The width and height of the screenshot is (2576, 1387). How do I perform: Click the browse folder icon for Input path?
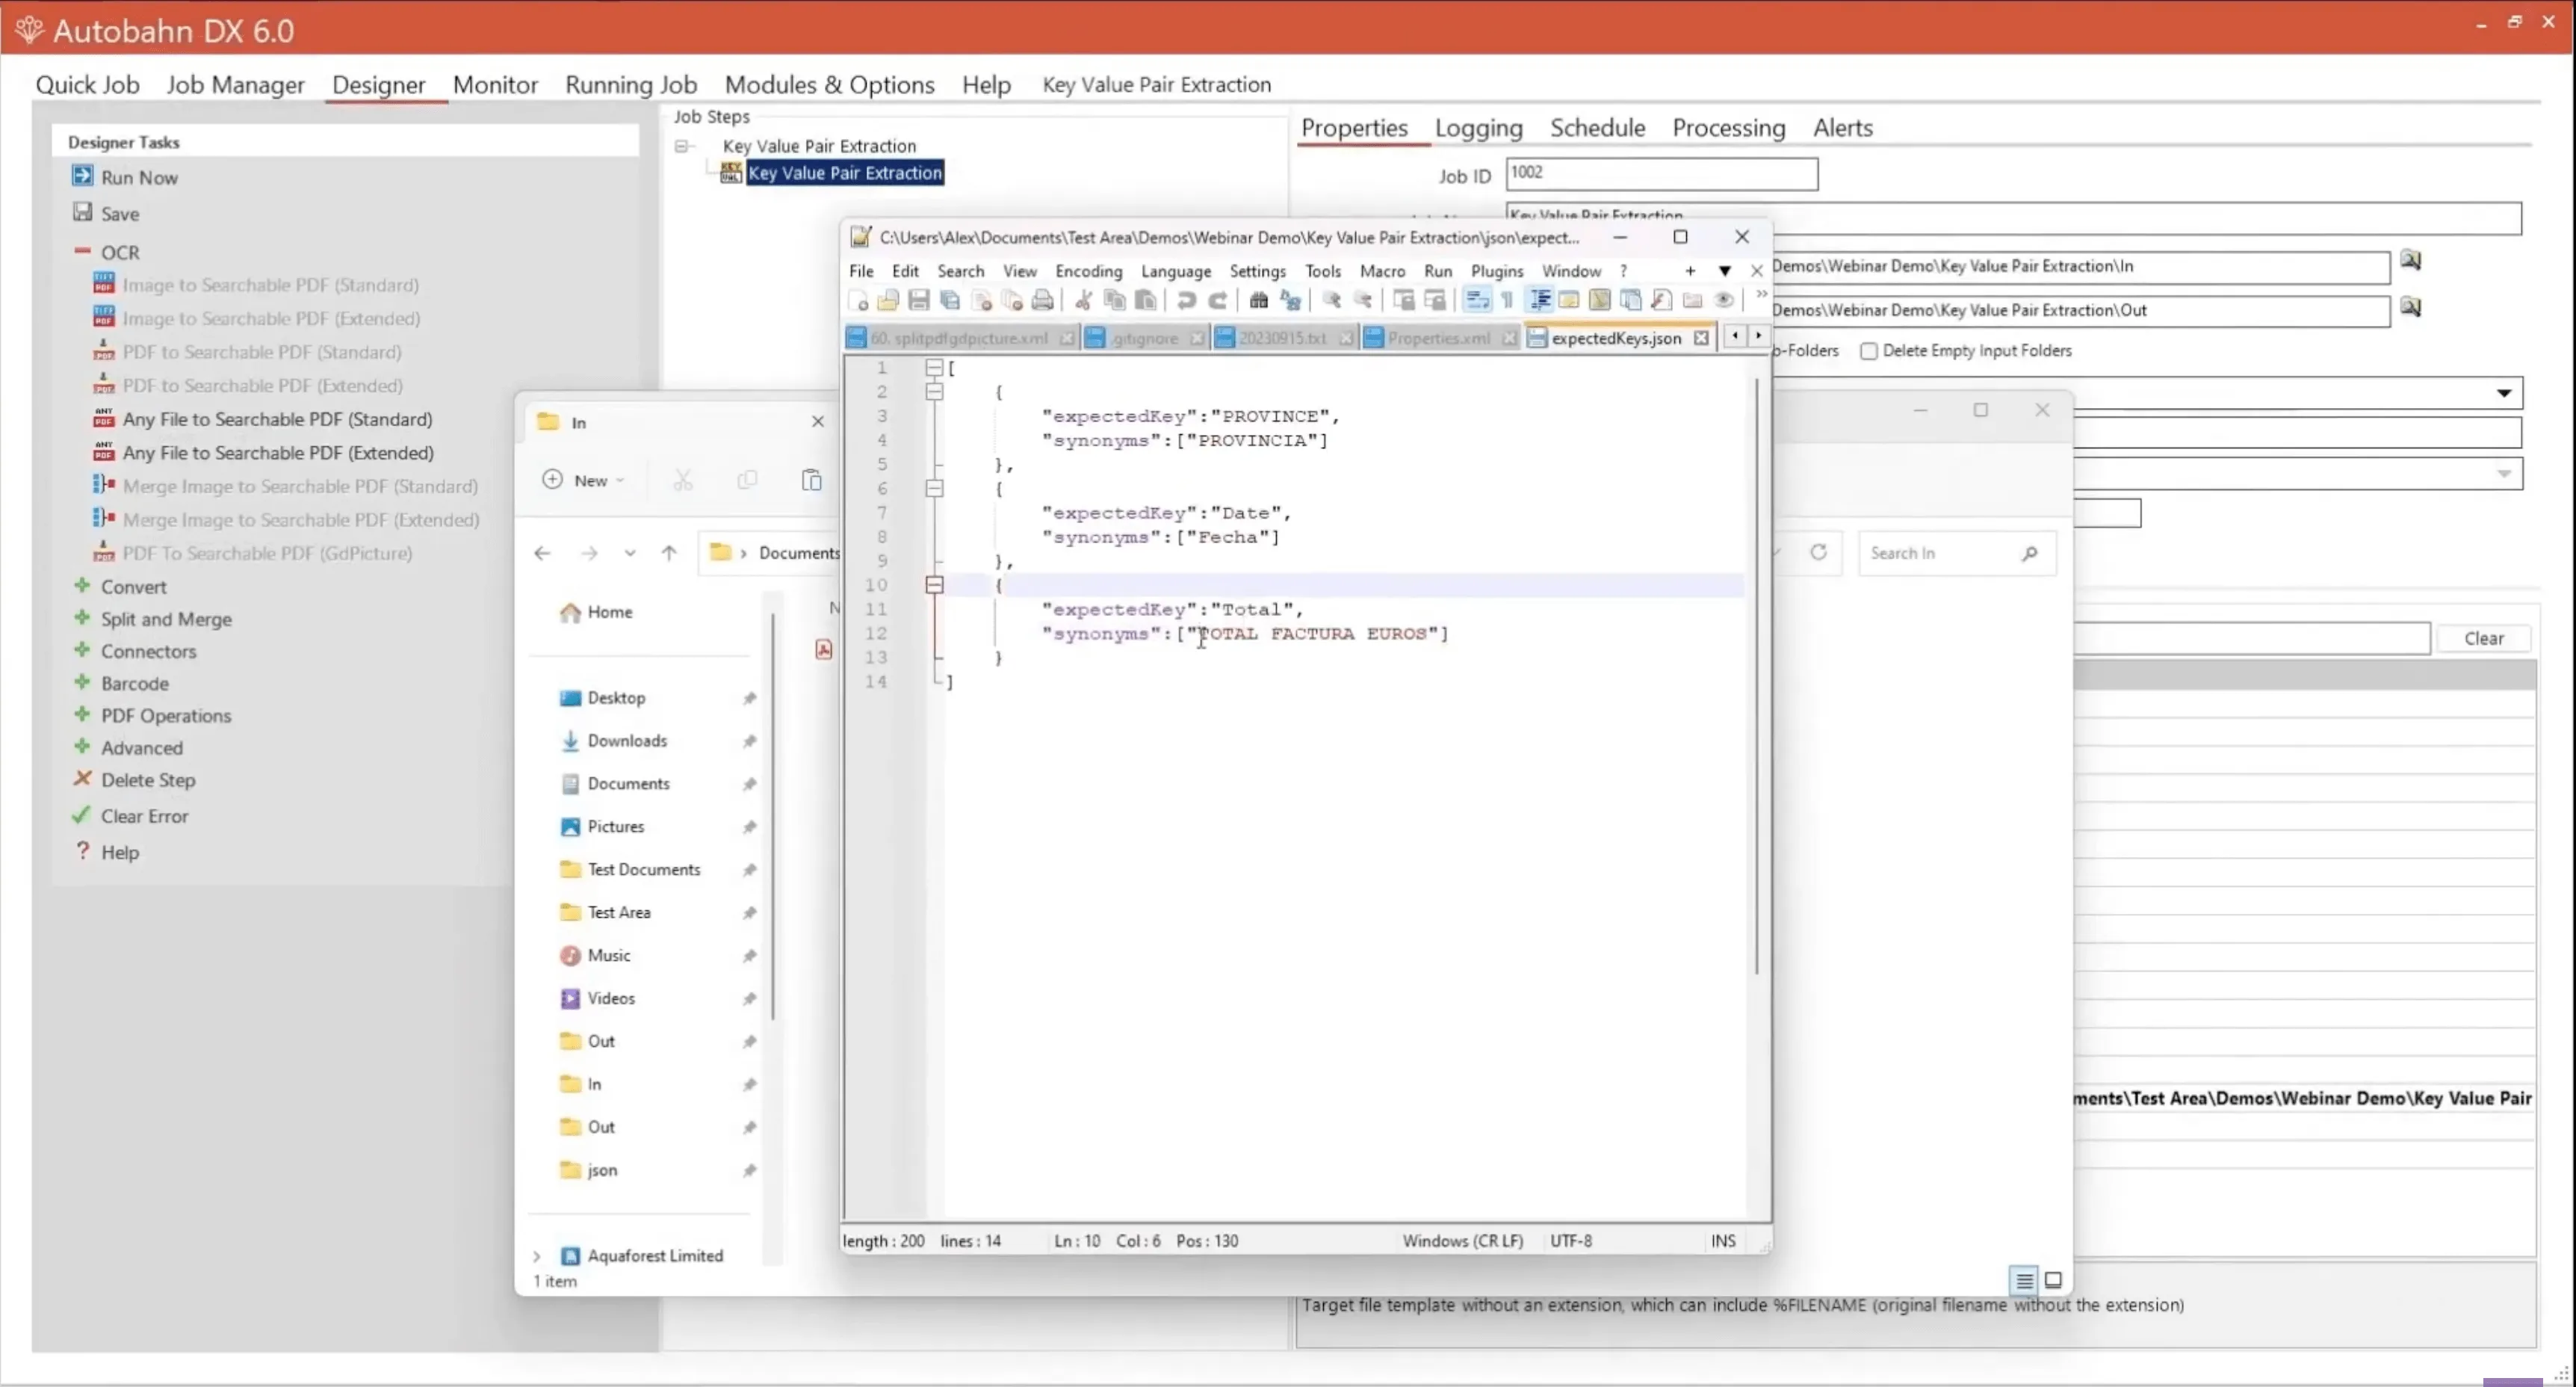[x=2411, y=260]
